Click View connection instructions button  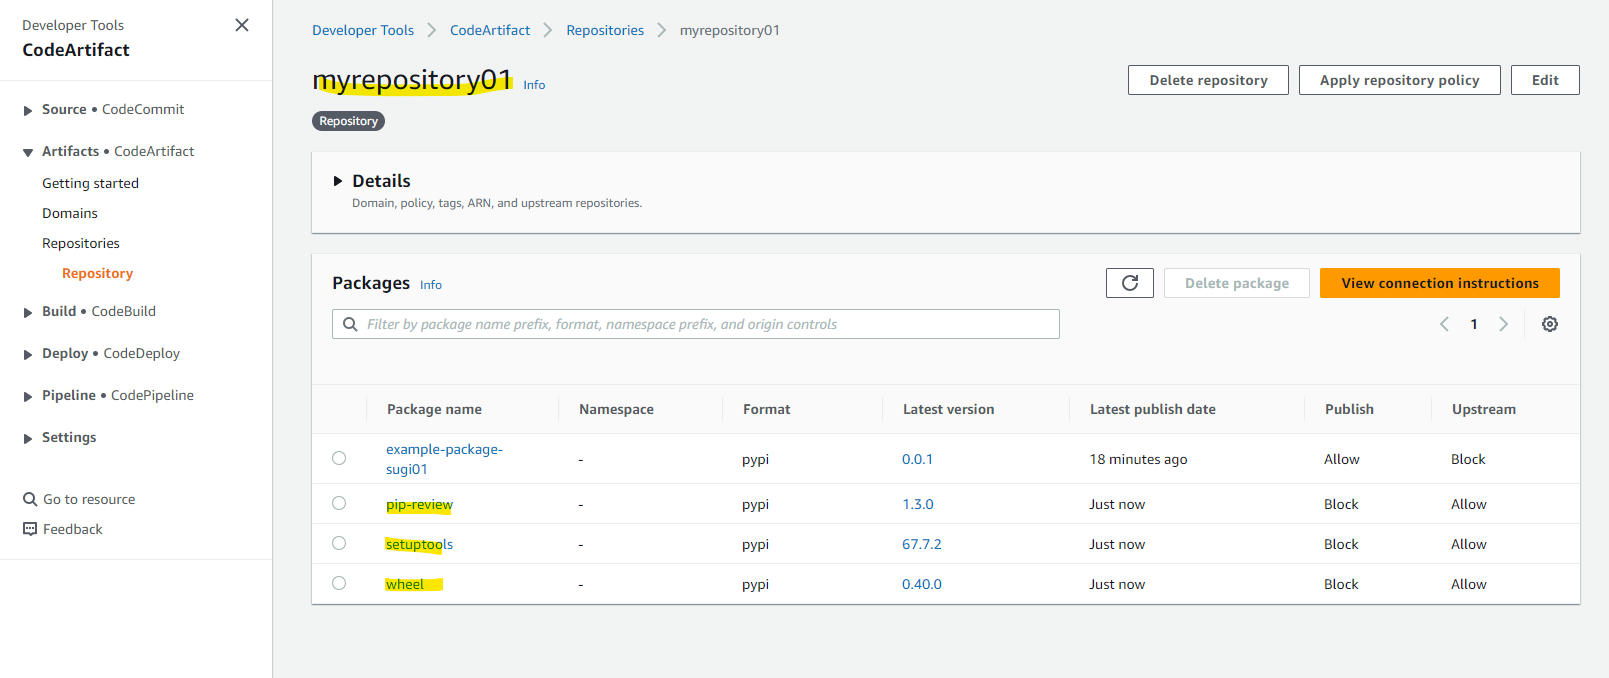[1440, 283]
